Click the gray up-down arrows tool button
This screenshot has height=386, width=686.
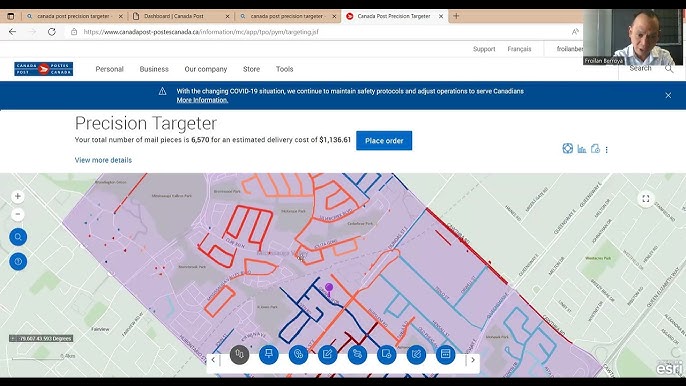pyautogui.click(x=239, y=354)
